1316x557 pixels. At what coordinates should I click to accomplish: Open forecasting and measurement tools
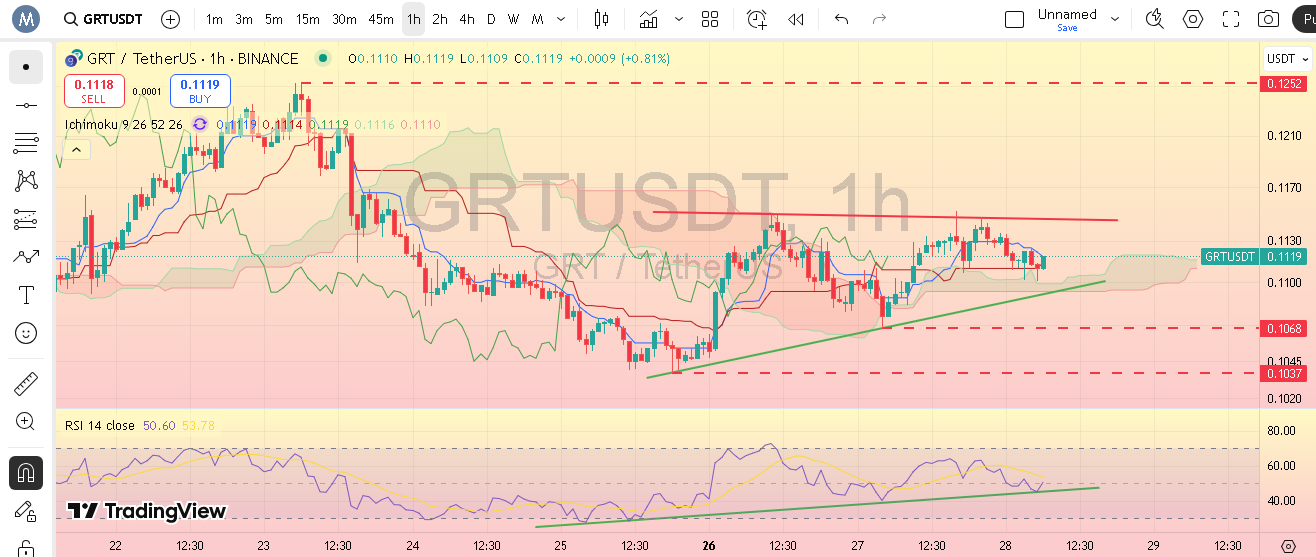coord(26,219)
